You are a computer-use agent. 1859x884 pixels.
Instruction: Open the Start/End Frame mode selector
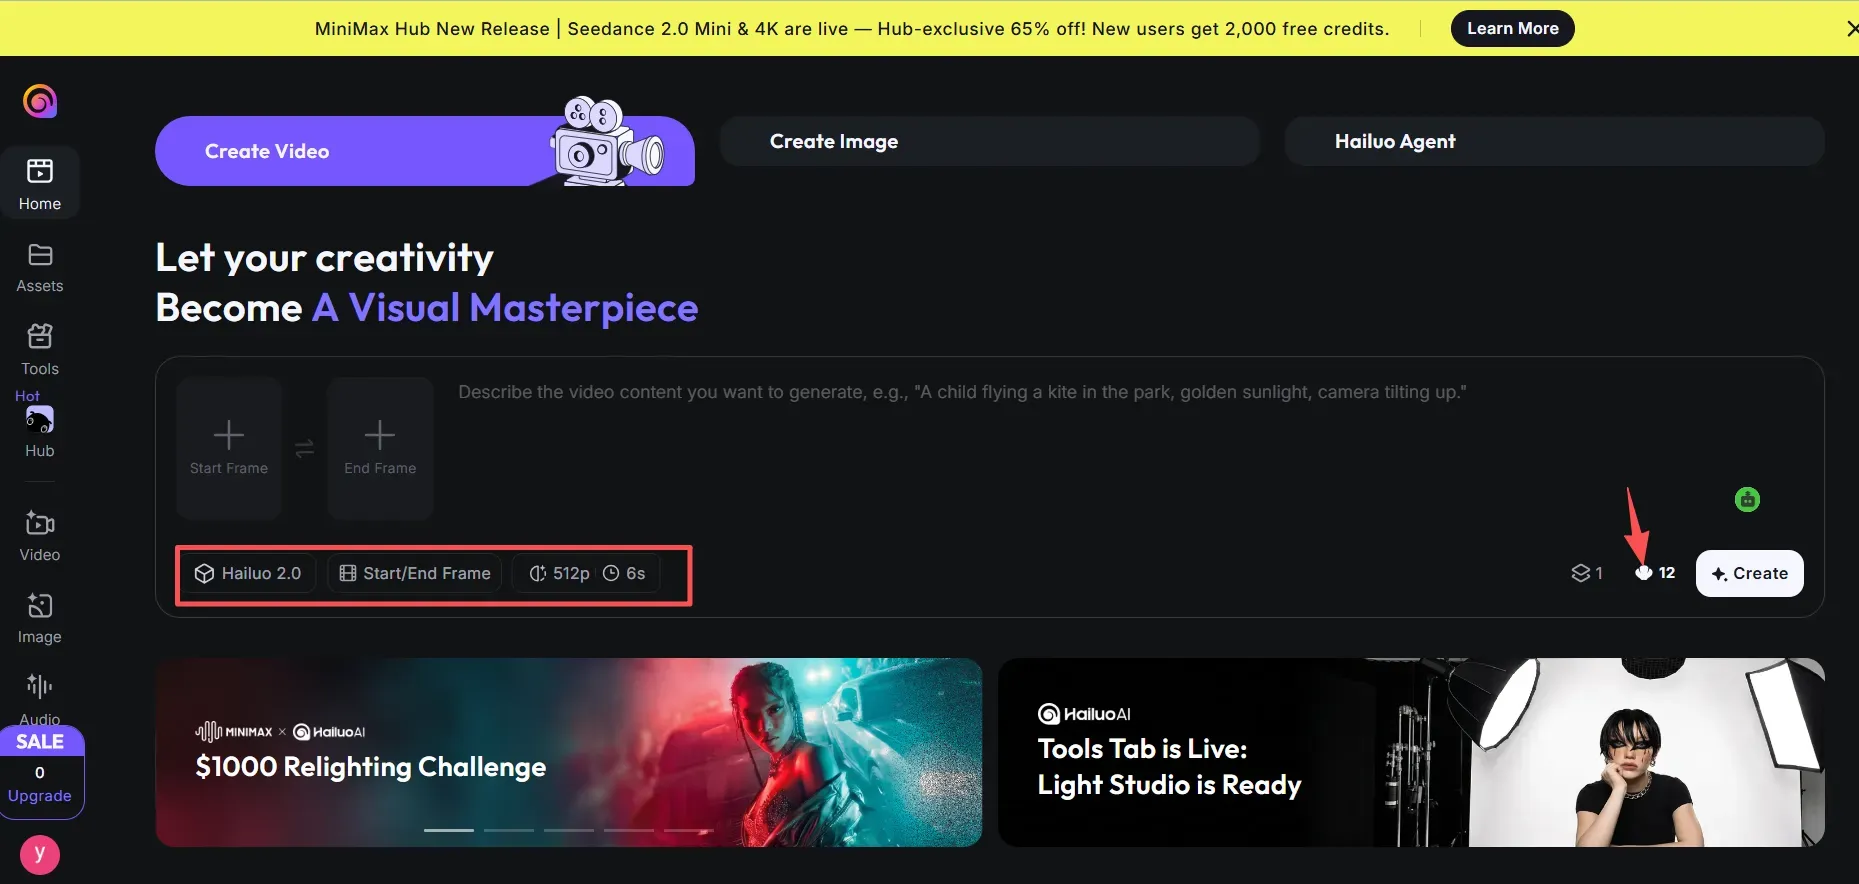(x=415, y=573)
